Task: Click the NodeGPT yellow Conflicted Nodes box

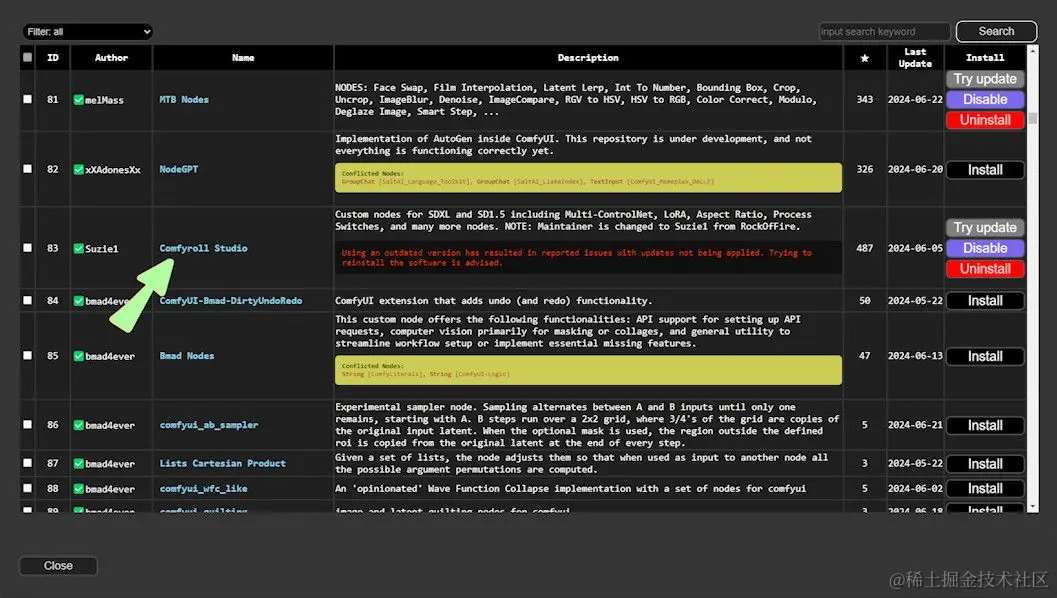Action: tap(588, 177)
